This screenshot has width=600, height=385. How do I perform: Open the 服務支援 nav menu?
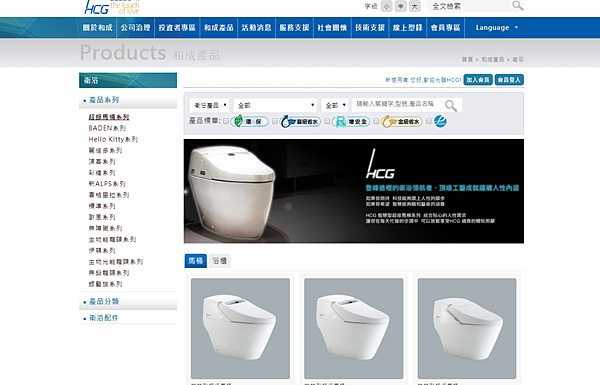pyautogui.click(x=294, y=28)
